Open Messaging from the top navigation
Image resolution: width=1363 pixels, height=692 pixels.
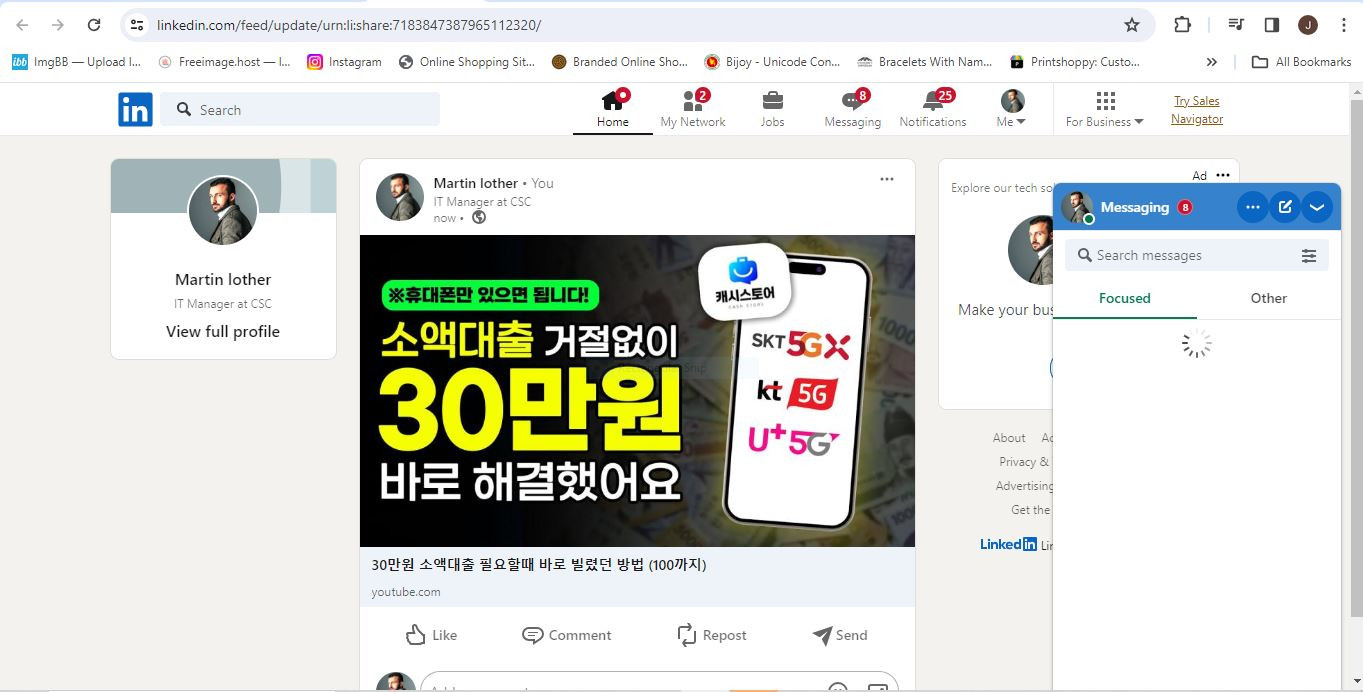852,109
